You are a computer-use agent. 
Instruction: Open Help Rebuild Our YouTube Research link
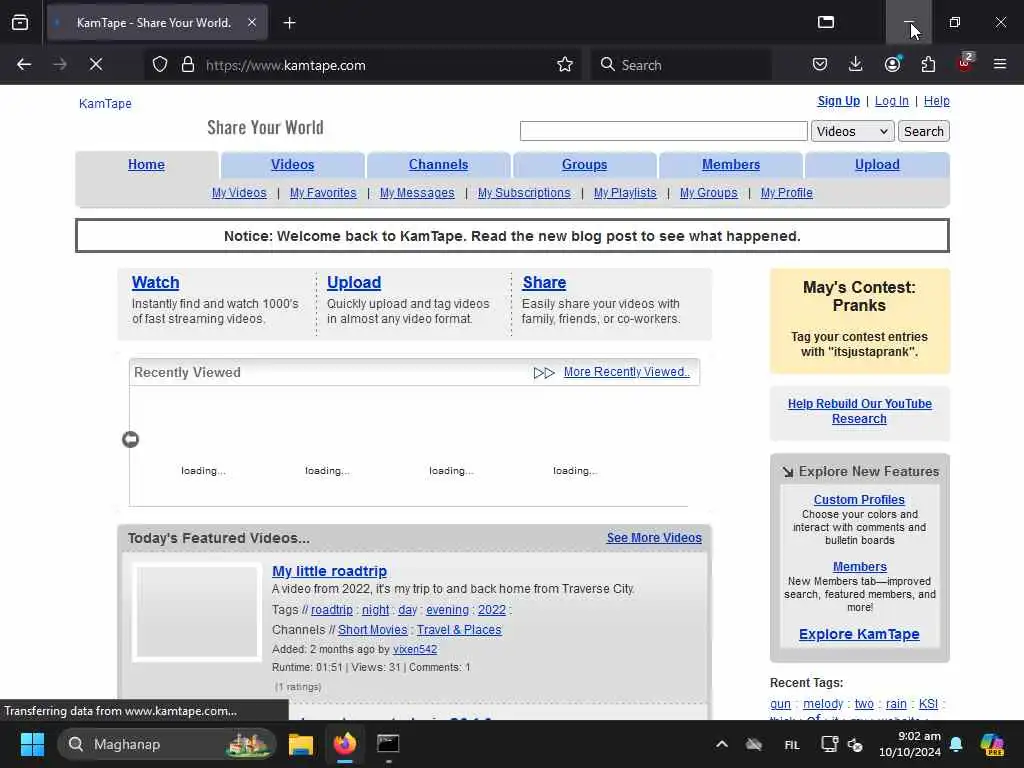tap(859, 411)
